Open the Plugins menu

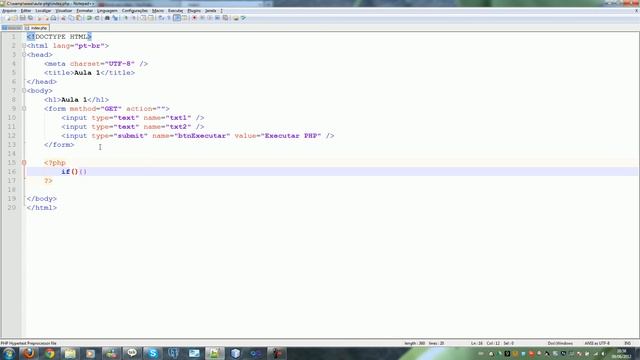click(x=194, y=11)
